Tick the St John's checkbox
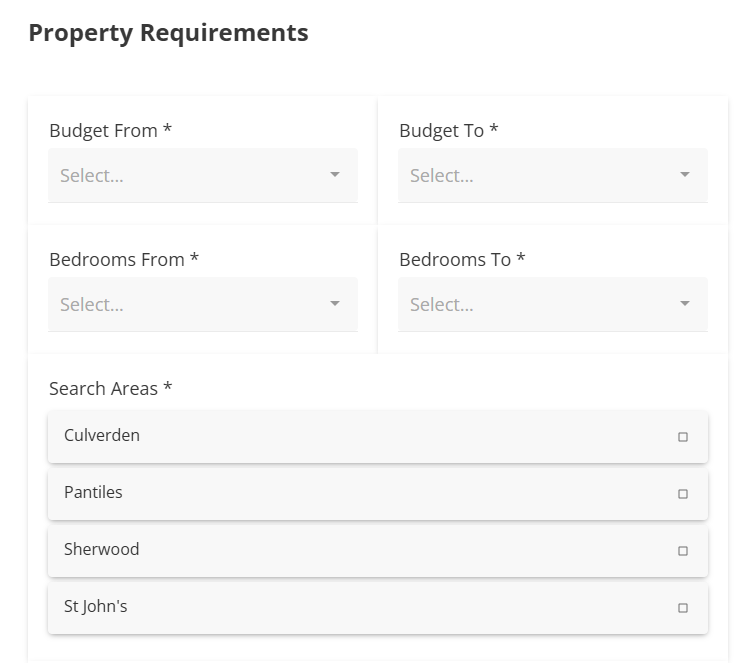 coord(683,608)
